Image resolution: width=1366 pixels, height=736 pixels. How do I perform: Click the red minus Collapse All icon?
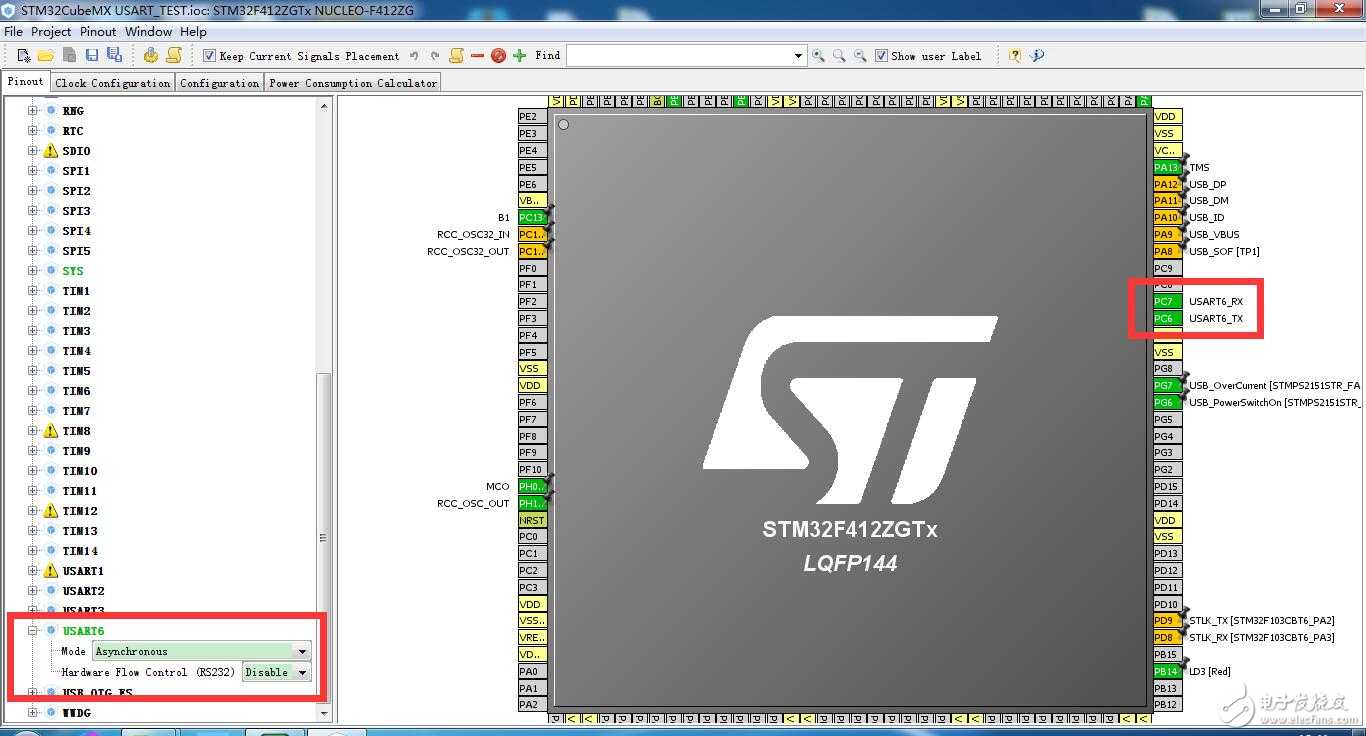(477, 56)
